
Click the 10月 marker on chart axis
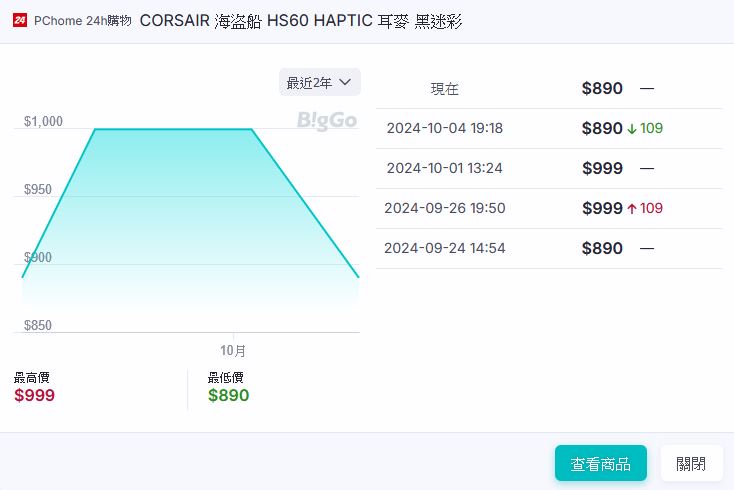pos(233,350)
